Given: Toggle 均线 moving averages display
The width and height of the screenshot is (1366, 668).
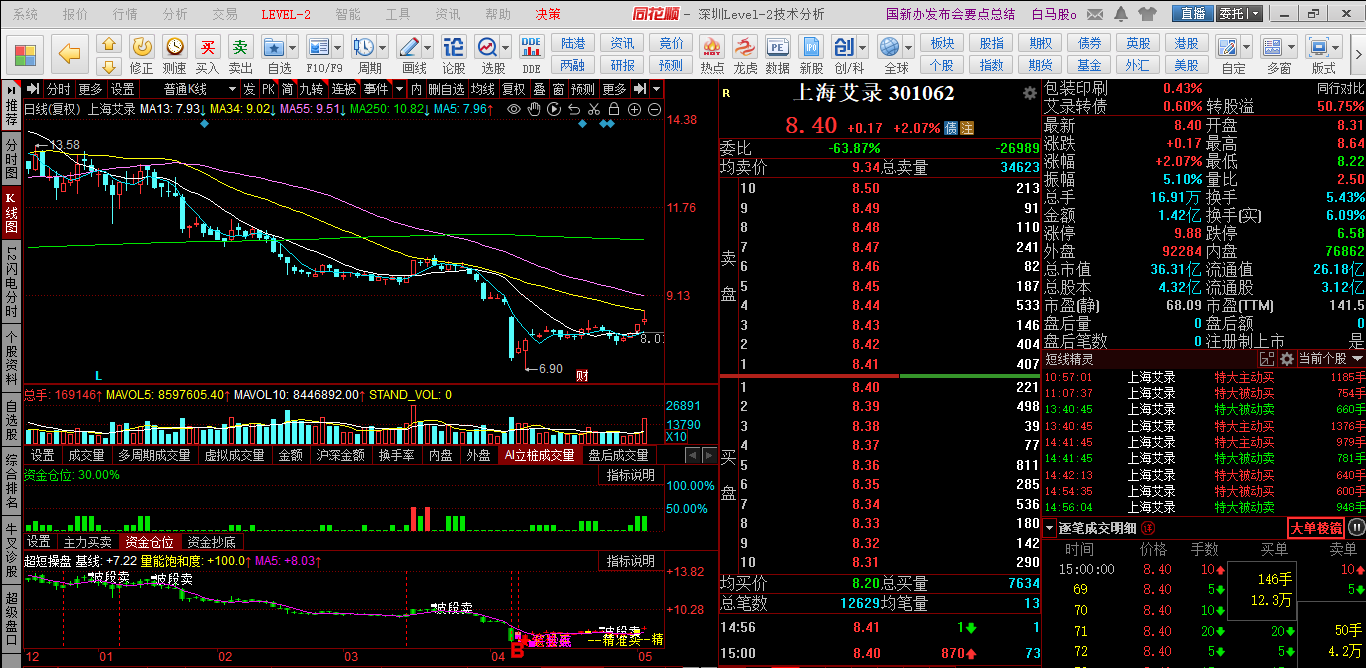Looking at the screenshot, I should (484, 89).
